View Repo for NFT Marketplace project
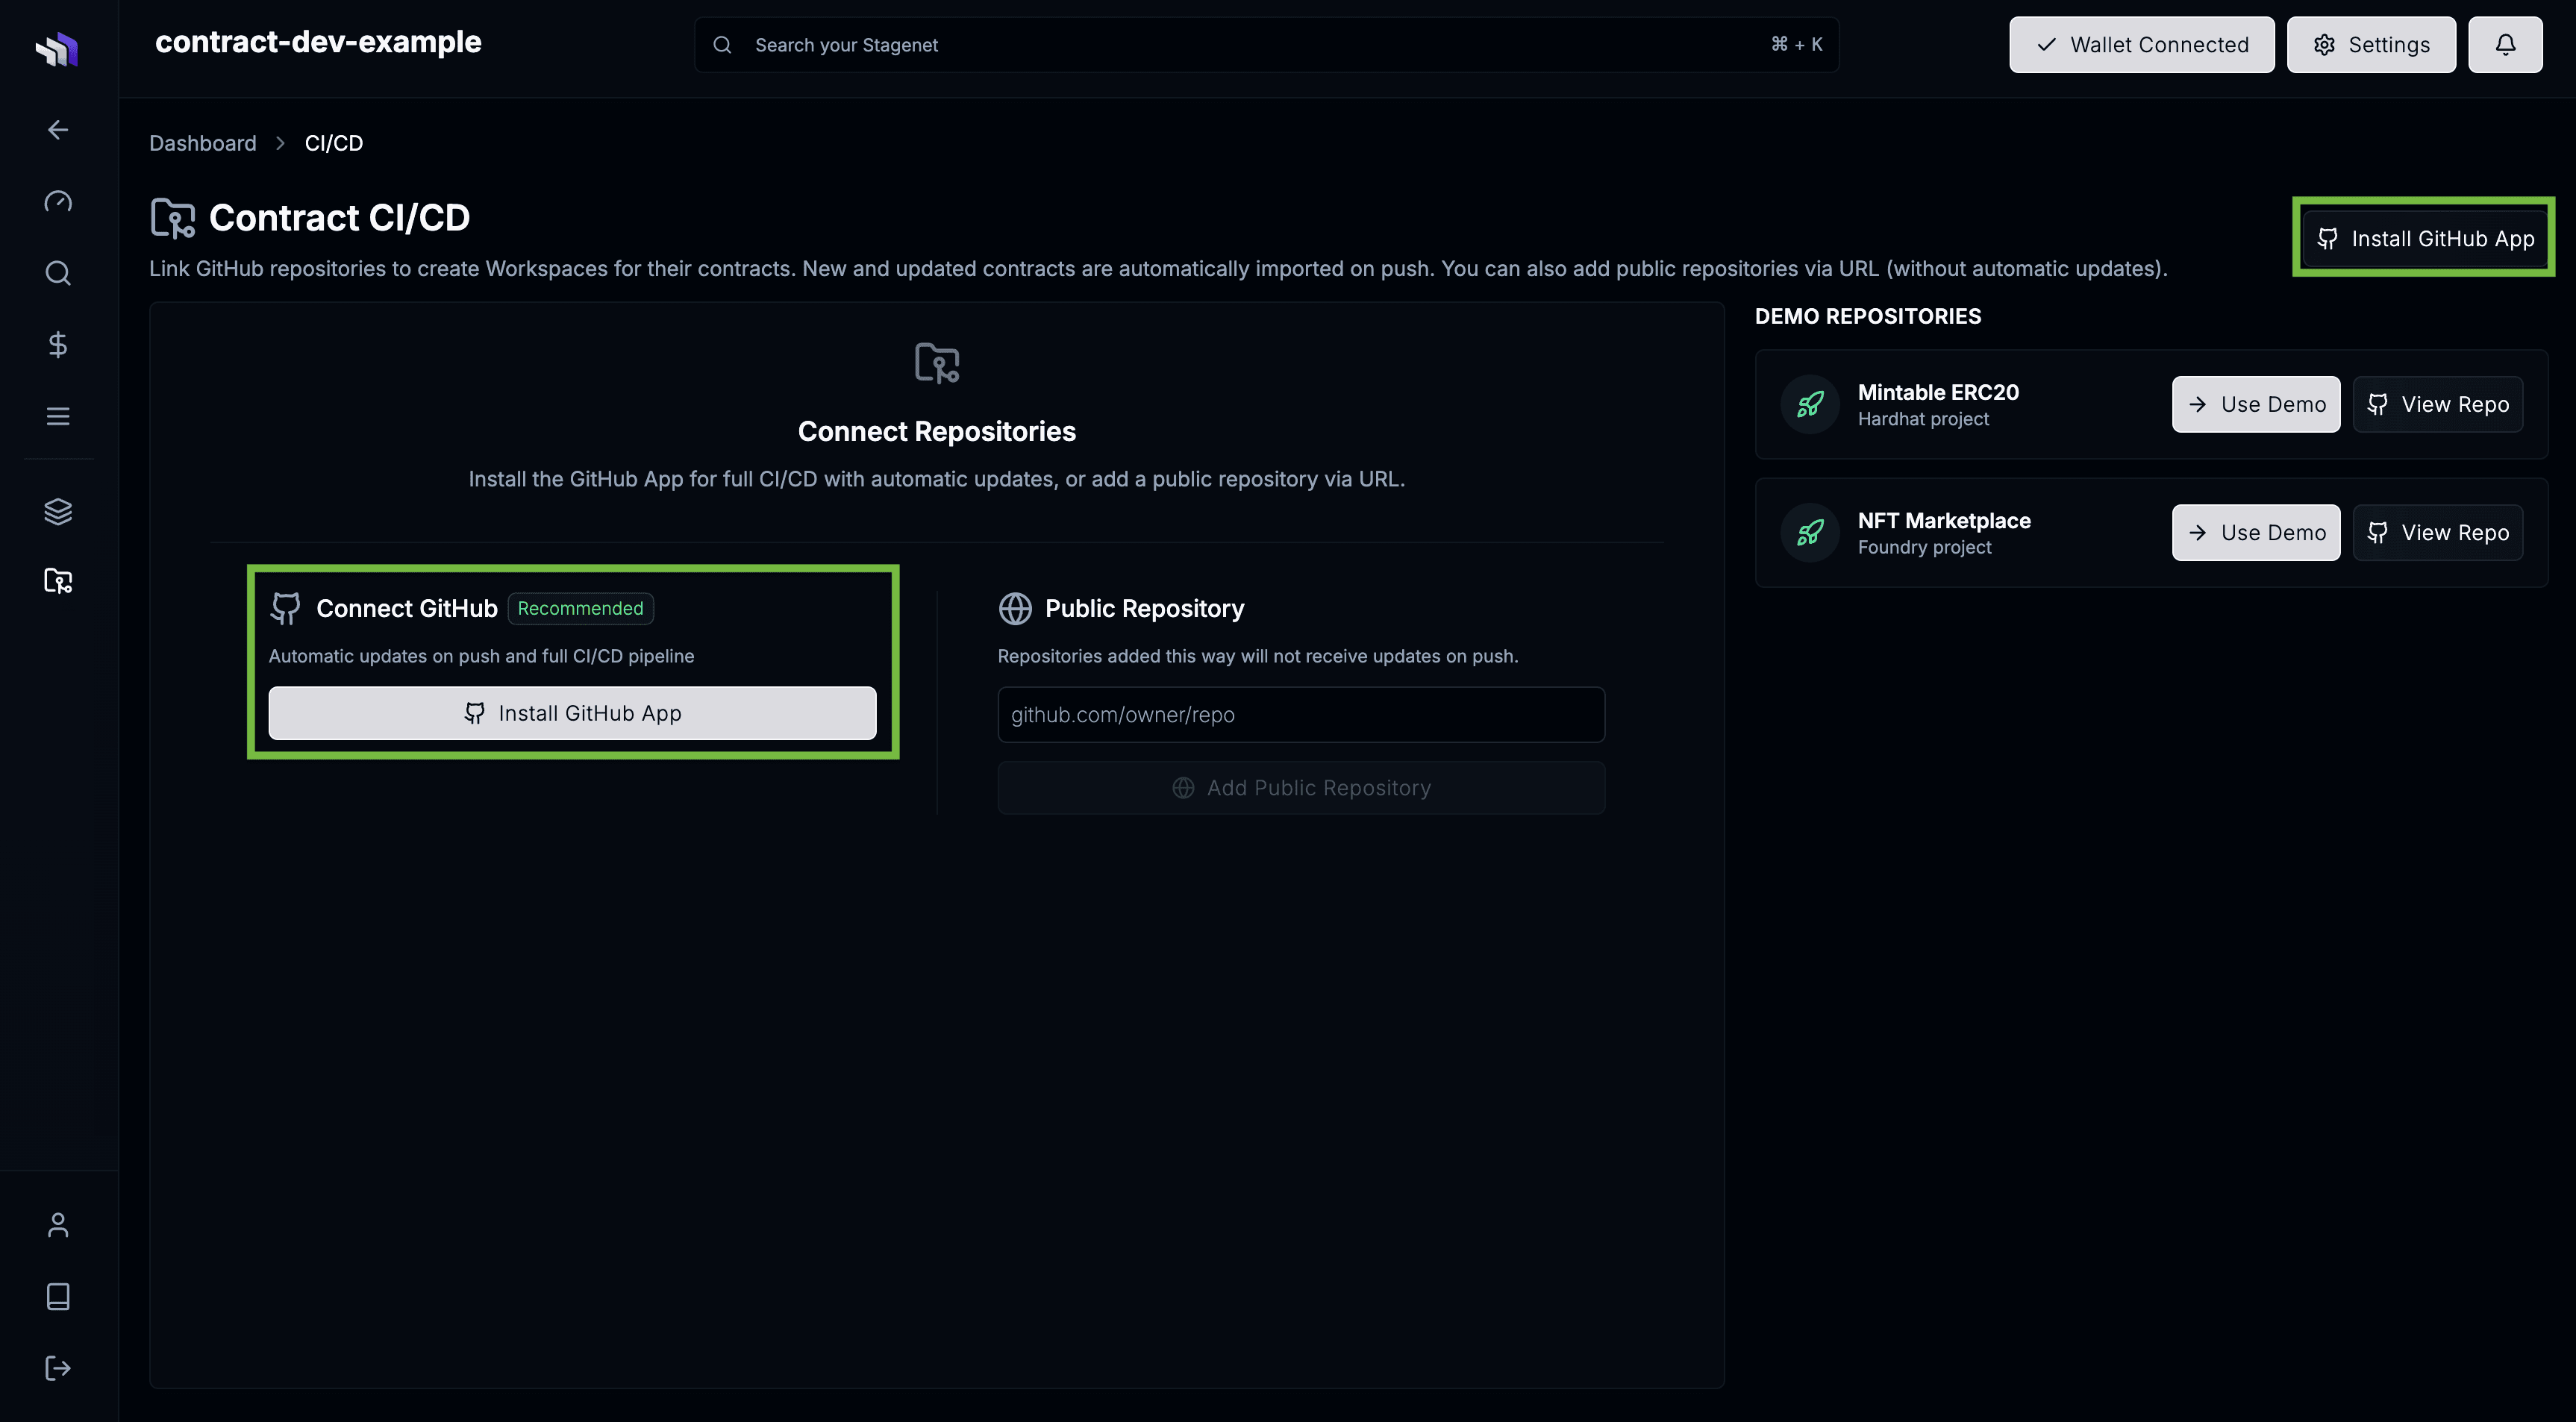2576x1422 pixels. [2438, 532]
